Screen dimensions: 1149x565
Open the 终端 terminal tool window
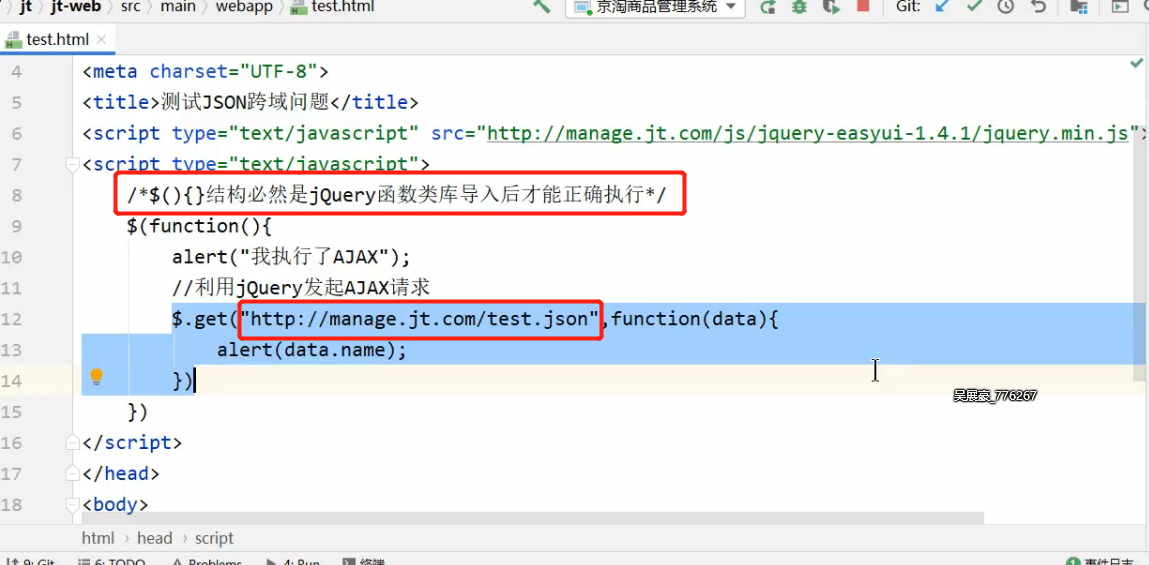pyautogui.click(x=364, y=561)
